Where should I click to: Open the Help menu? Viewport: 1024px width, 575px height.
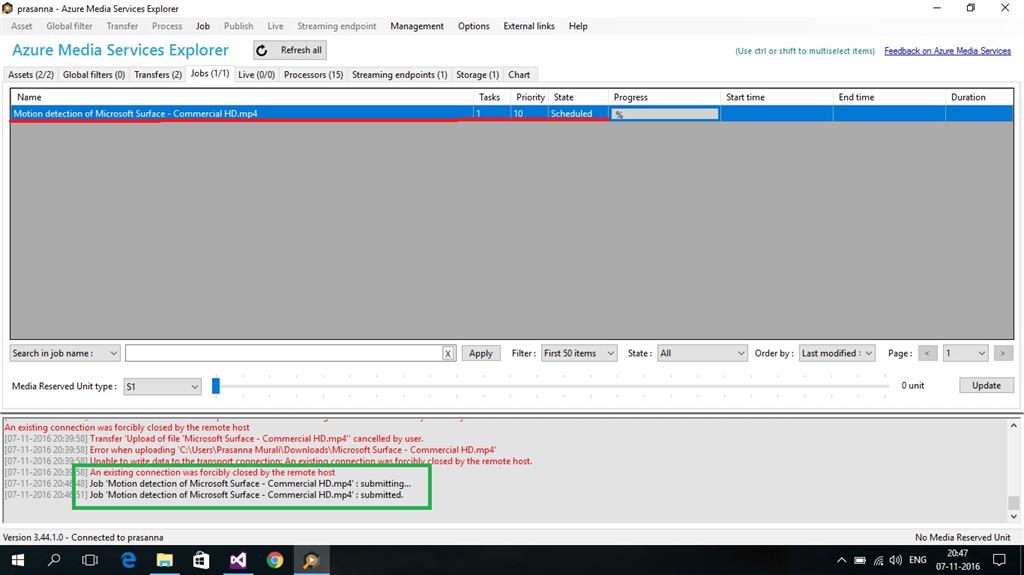[x=578, y=26]
